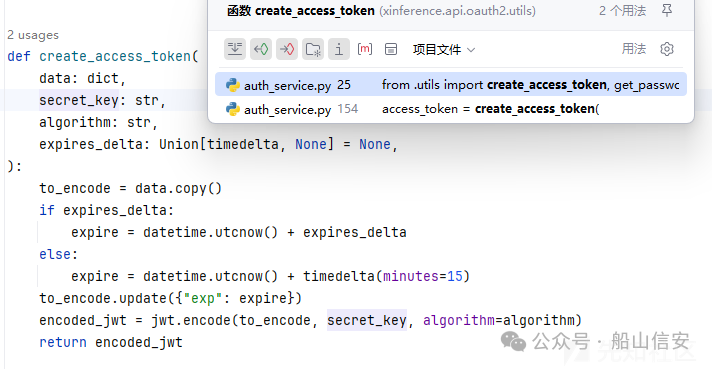Click the function name in 'def create_access_token('
The width and height of the screenshot is (712, 369).
click(115, 56)
